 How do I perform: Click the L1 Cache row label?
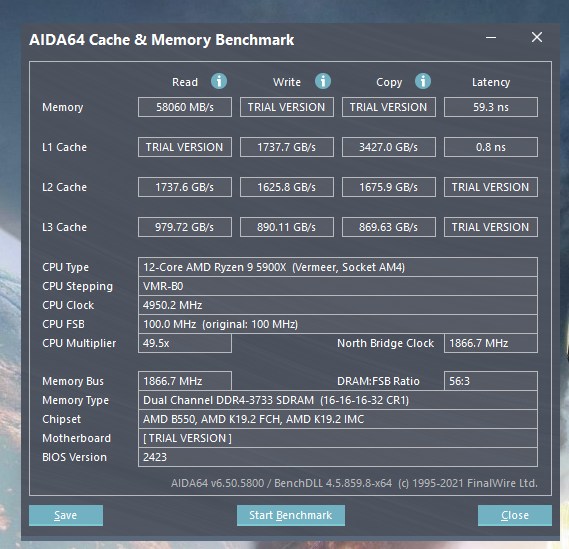click(x=65, y=147)
